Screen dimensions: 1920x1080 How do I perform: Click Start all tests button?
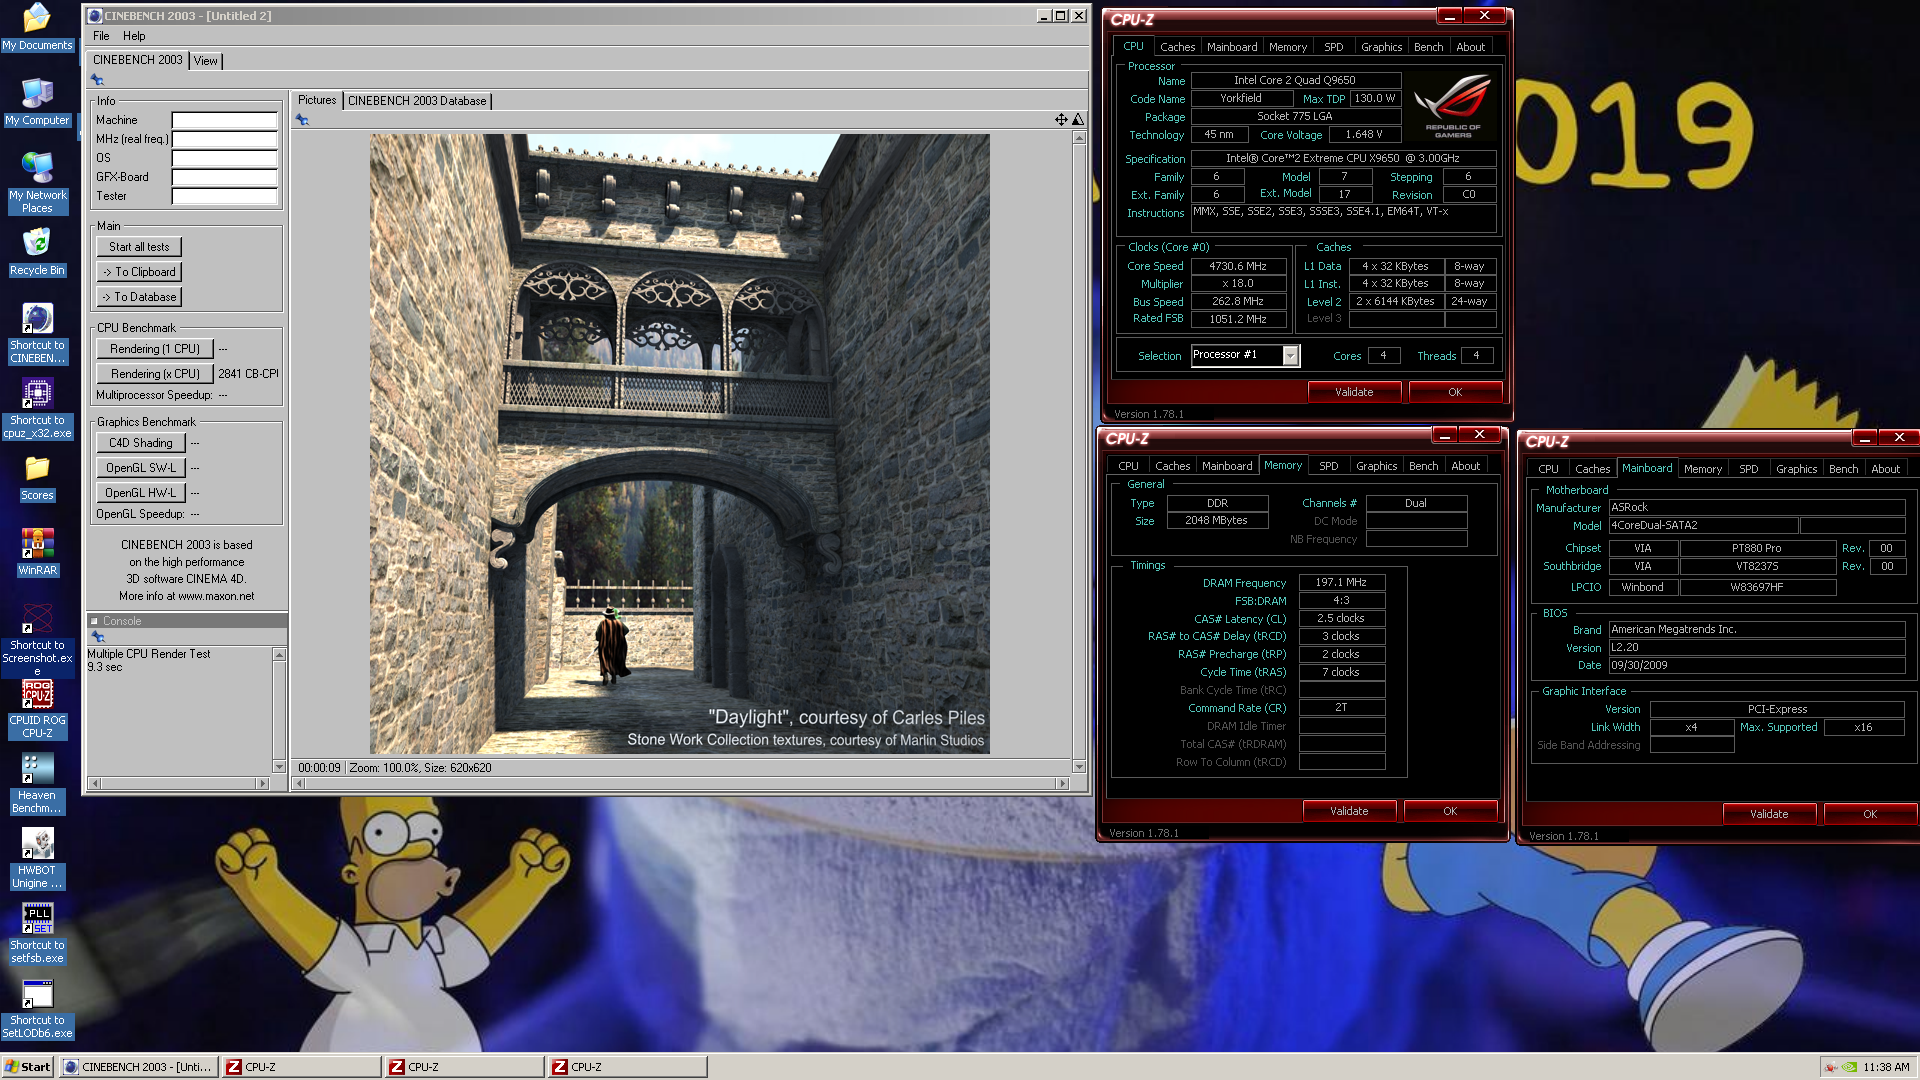coord(139,247)
